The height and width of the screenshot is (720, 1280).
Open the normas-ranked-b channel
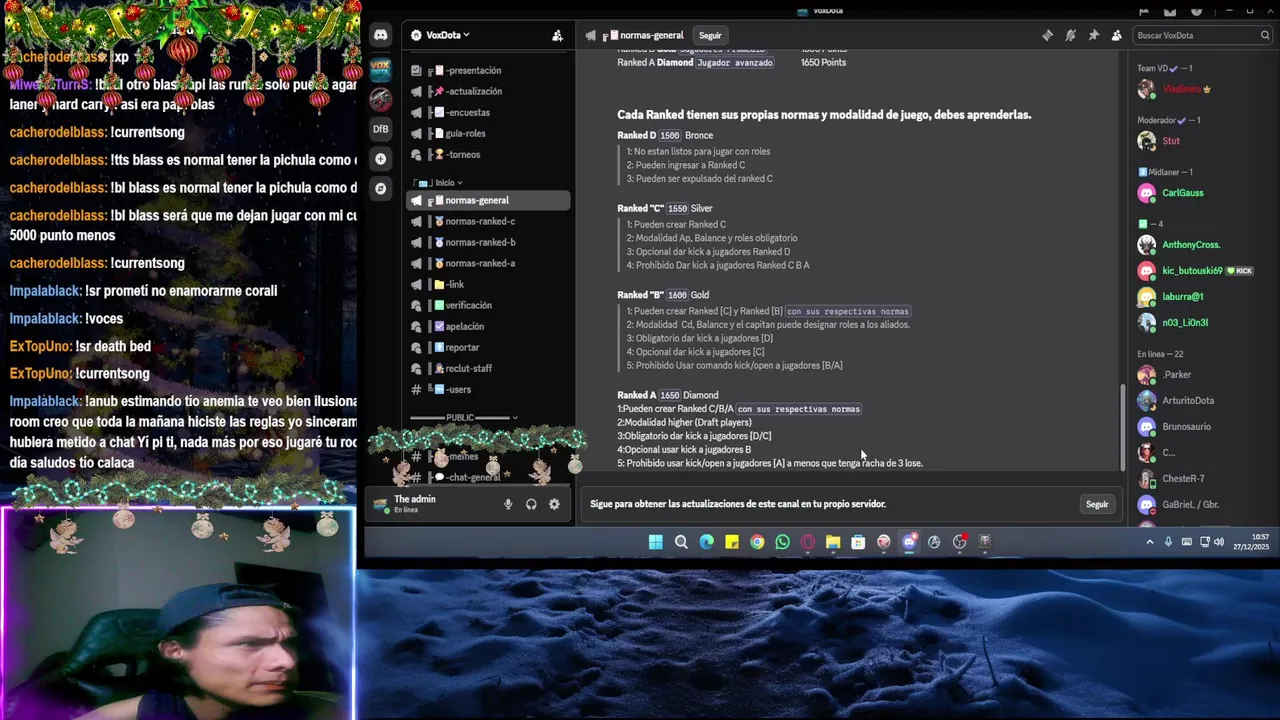pos(488,242)
